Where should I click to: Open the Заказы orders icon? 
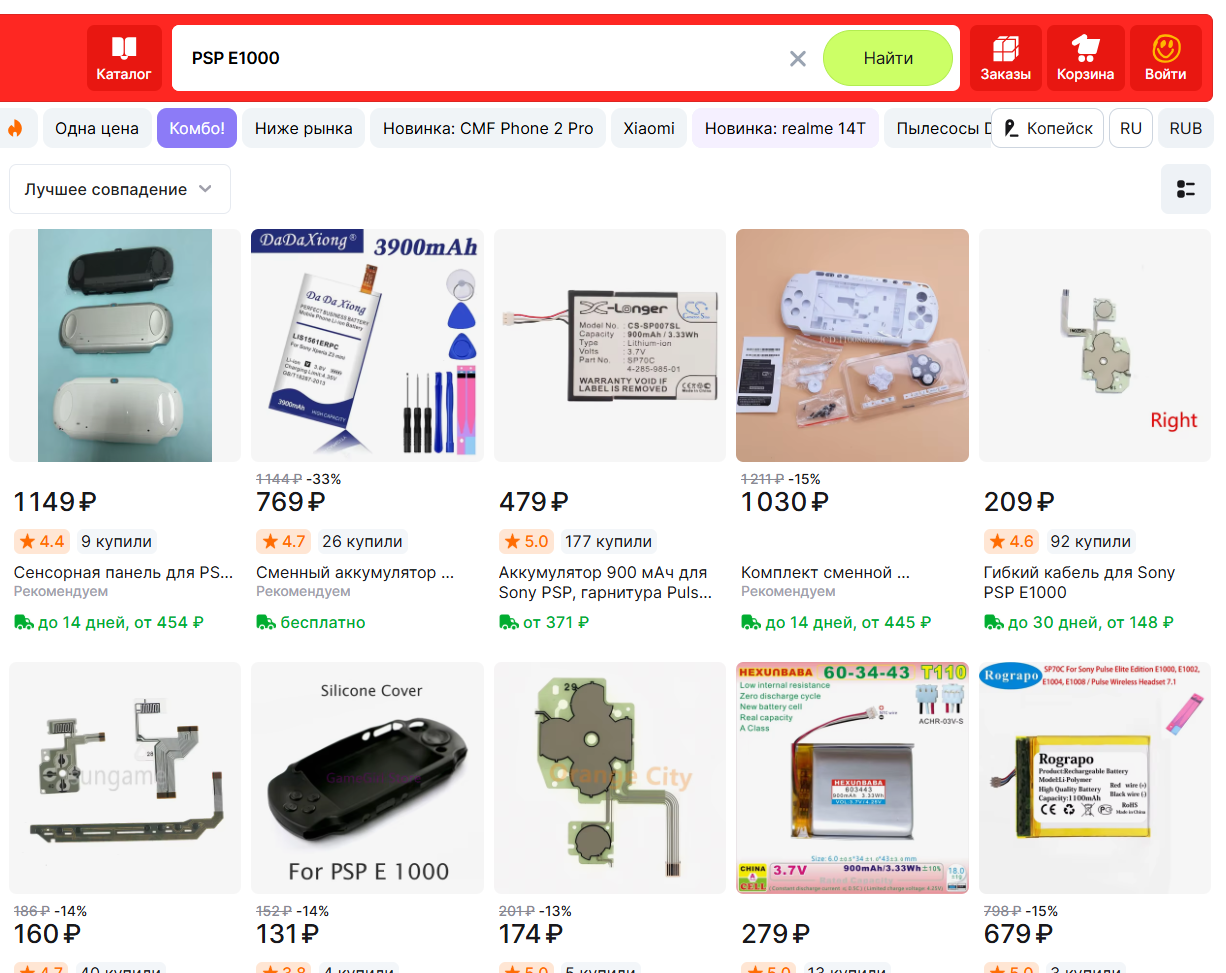[1005, 58]
